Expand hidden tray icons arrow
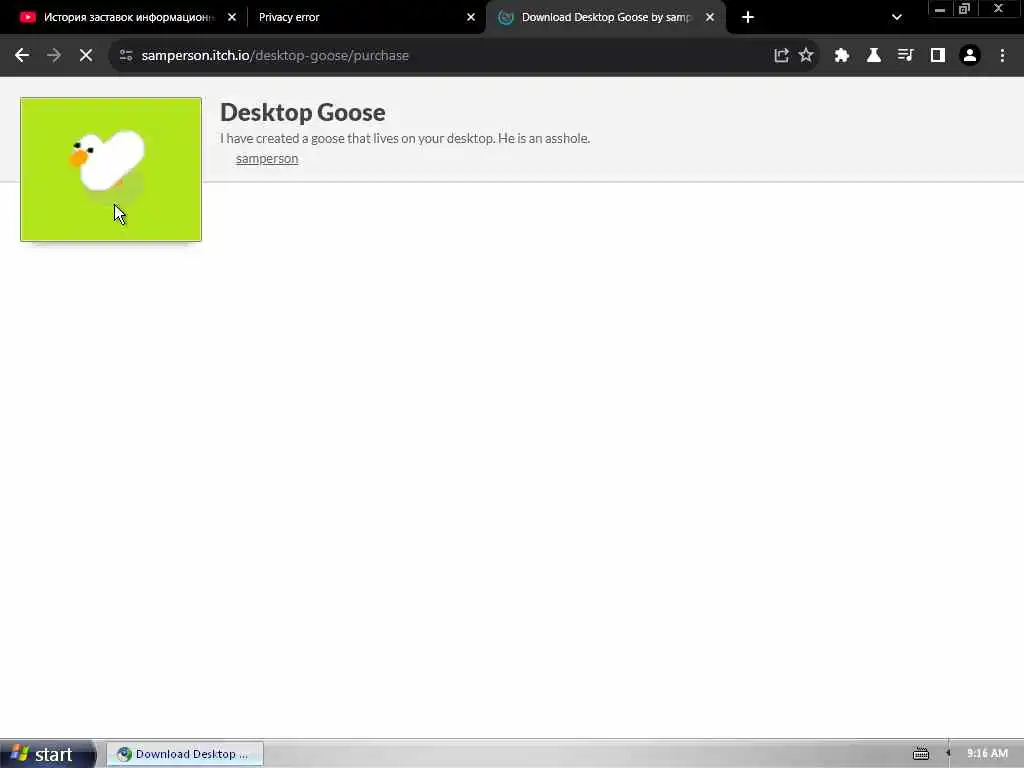 tap(948, 754)
